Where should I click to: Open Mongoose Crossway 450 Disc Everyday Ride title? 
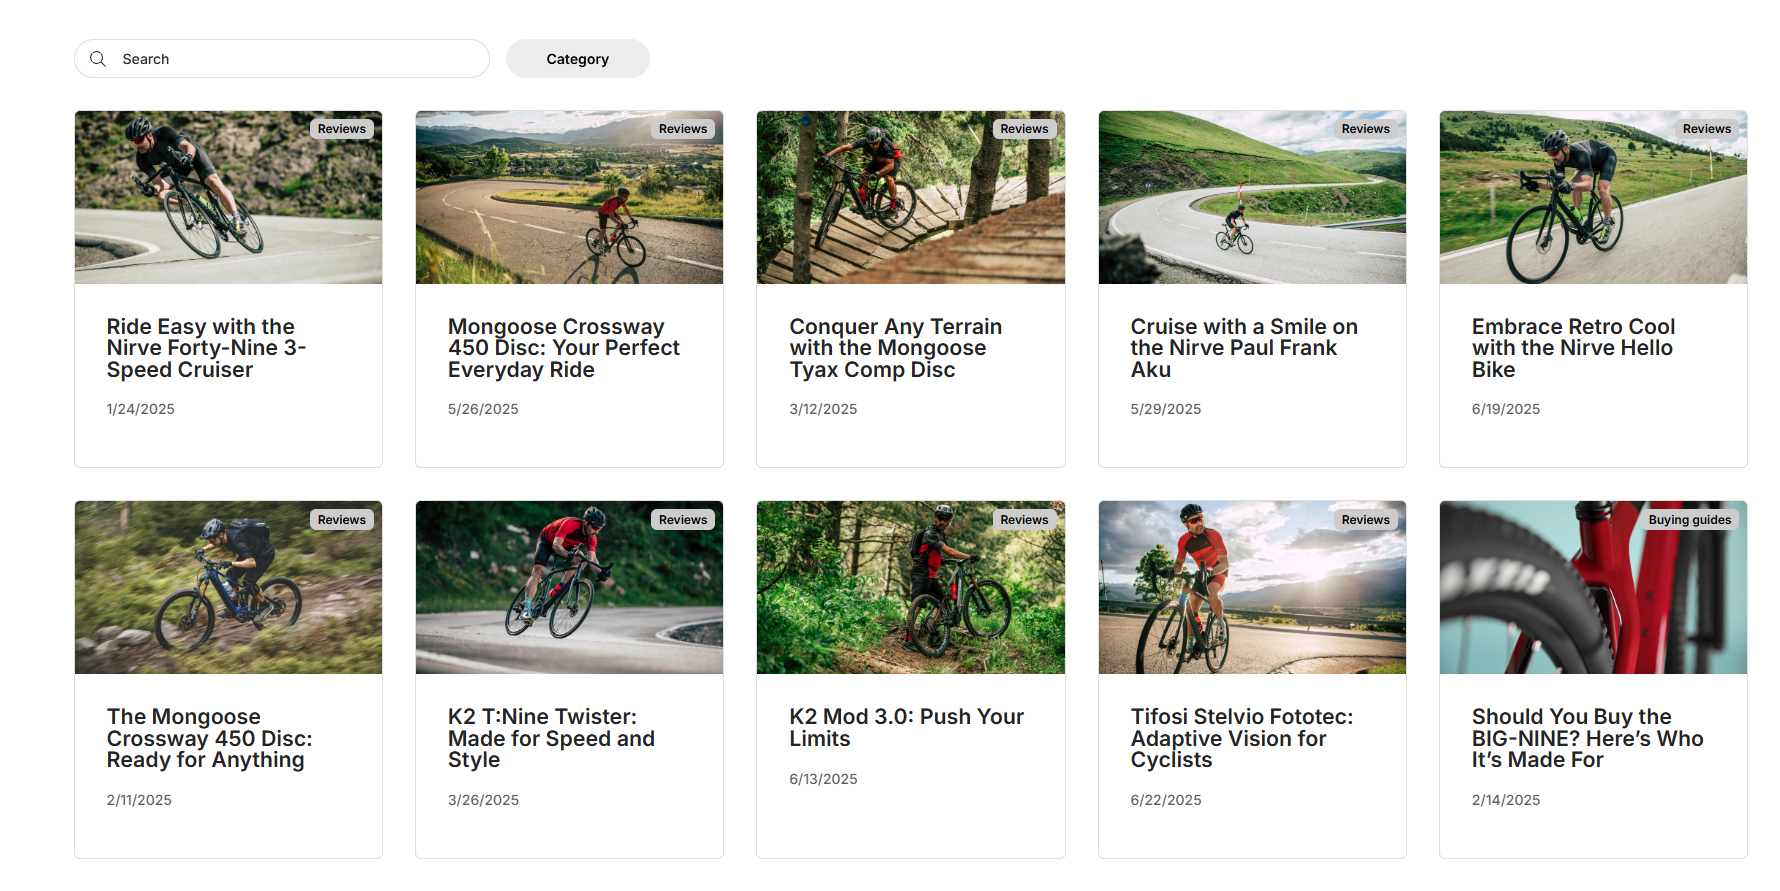(x=564, y=348)
